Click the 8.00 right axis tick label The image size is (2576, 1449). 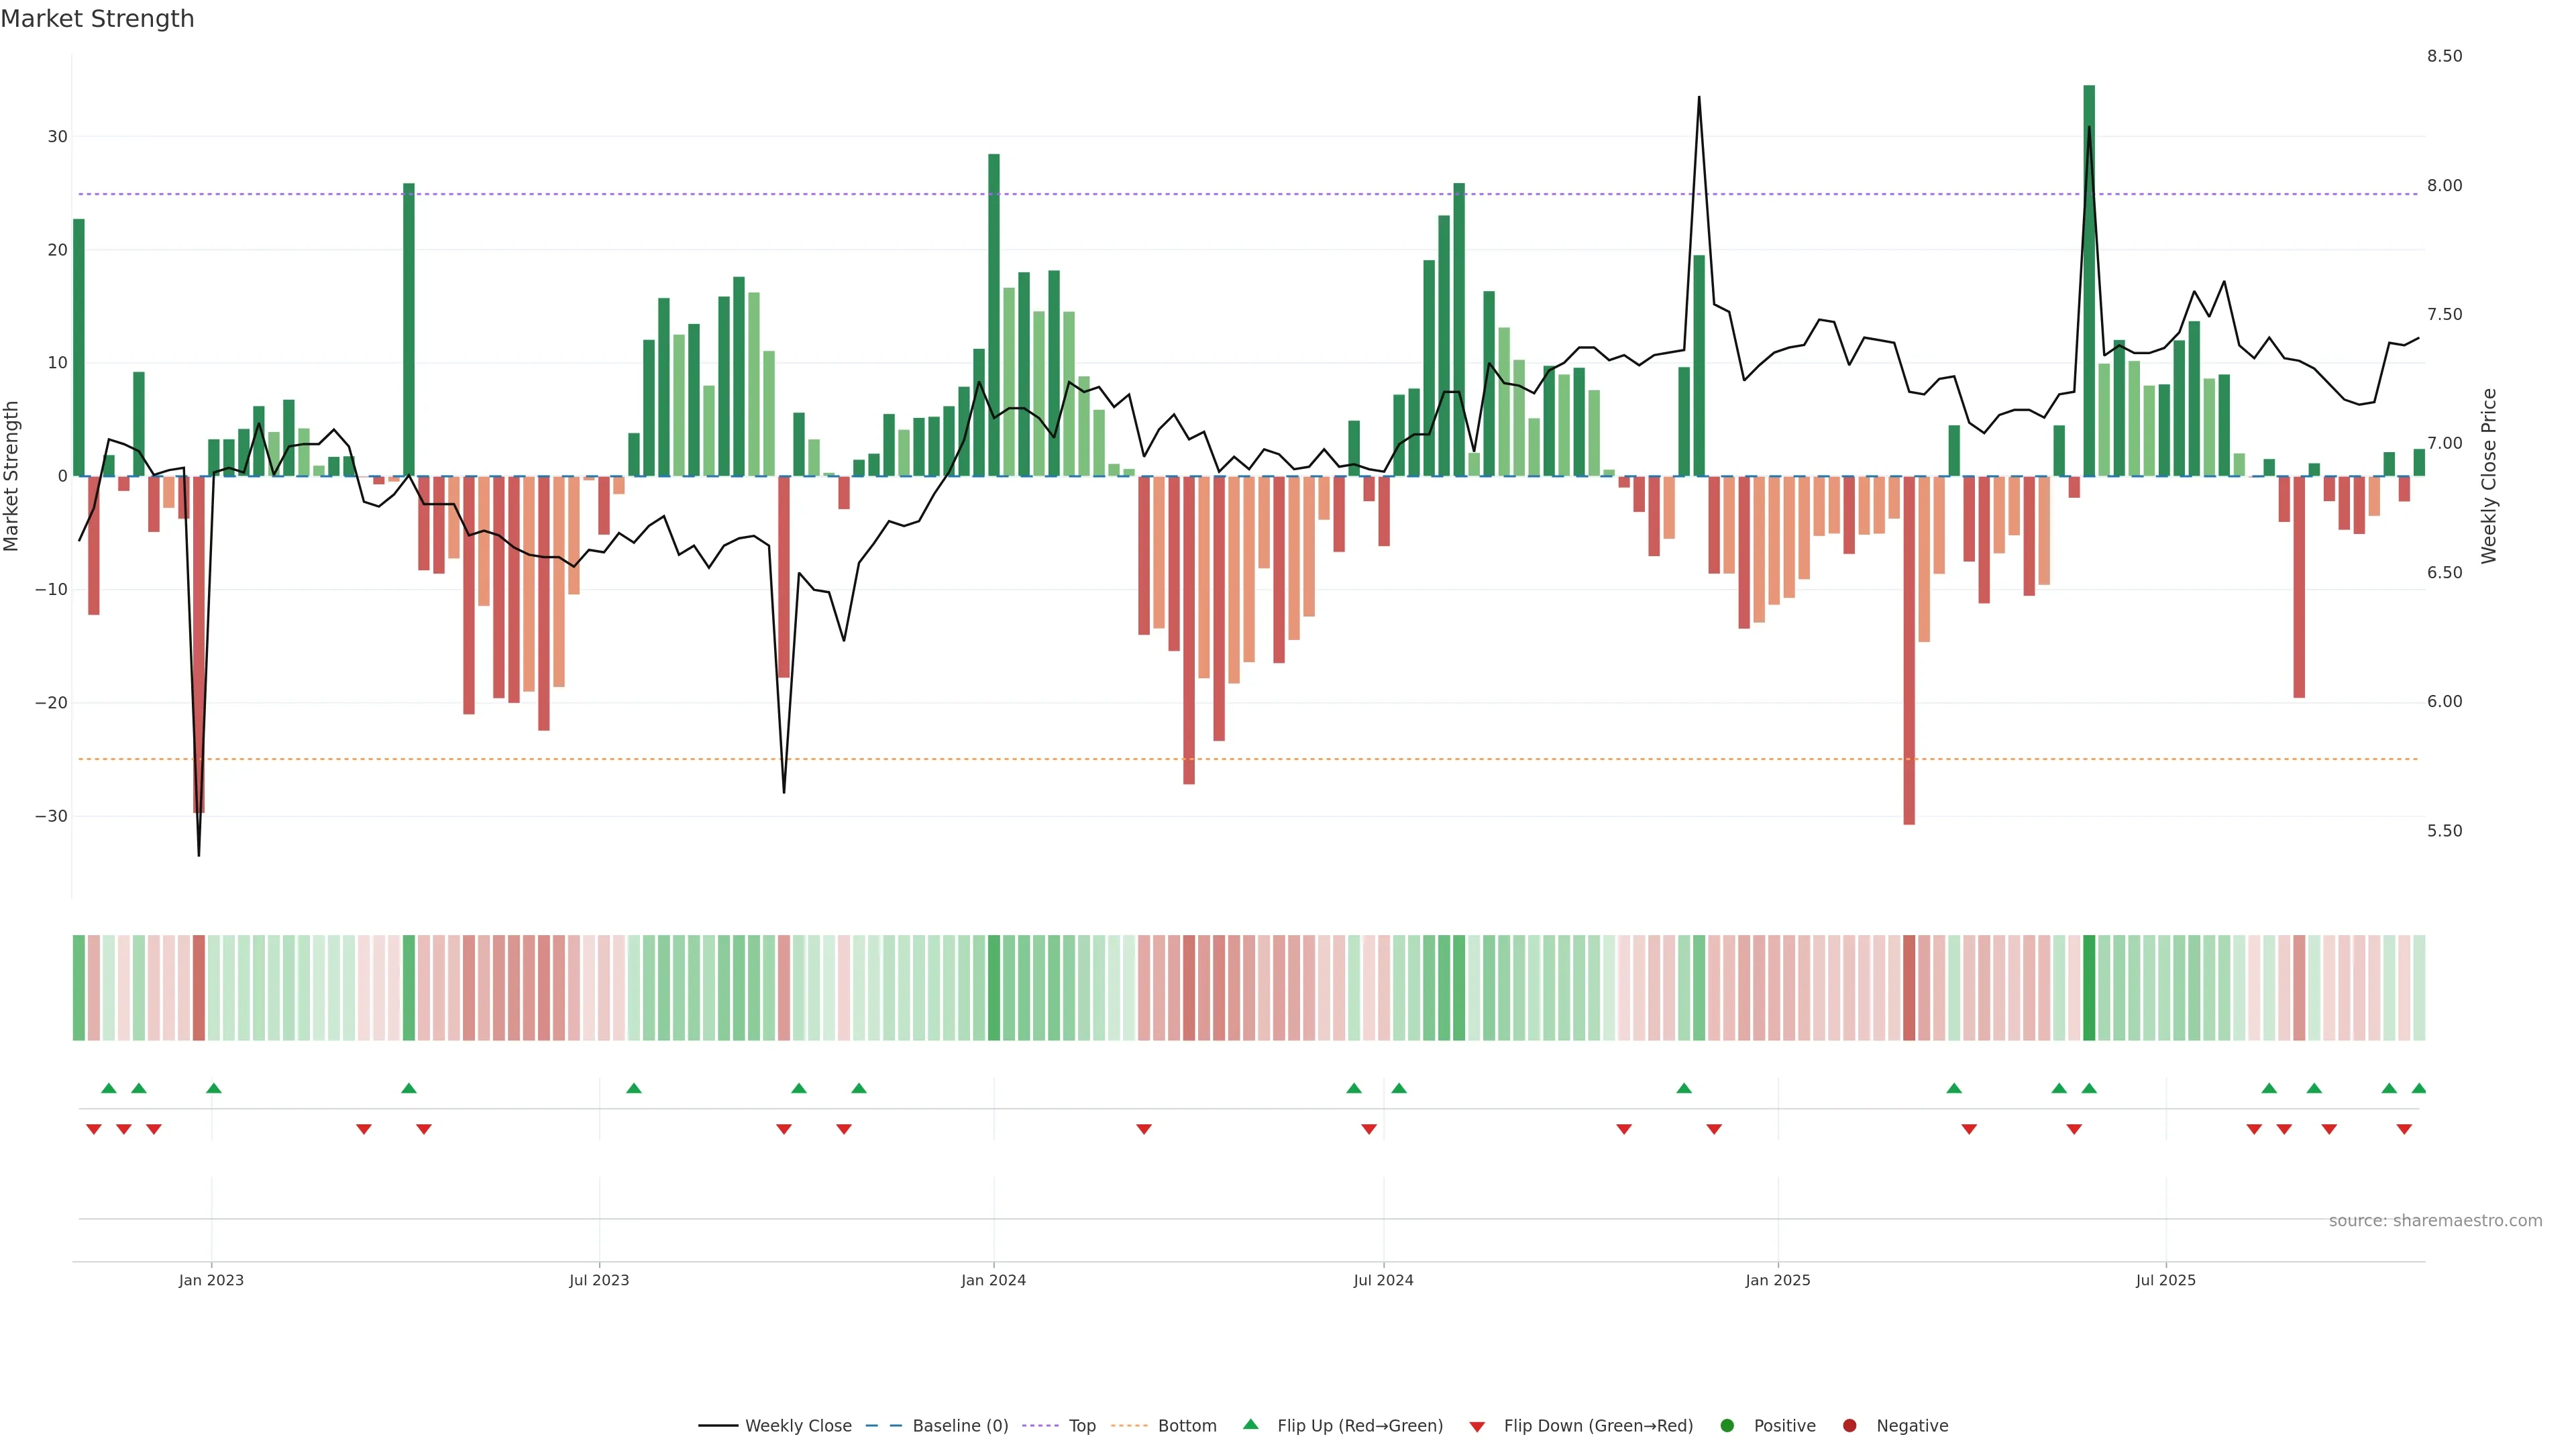tap(2444, 185)
